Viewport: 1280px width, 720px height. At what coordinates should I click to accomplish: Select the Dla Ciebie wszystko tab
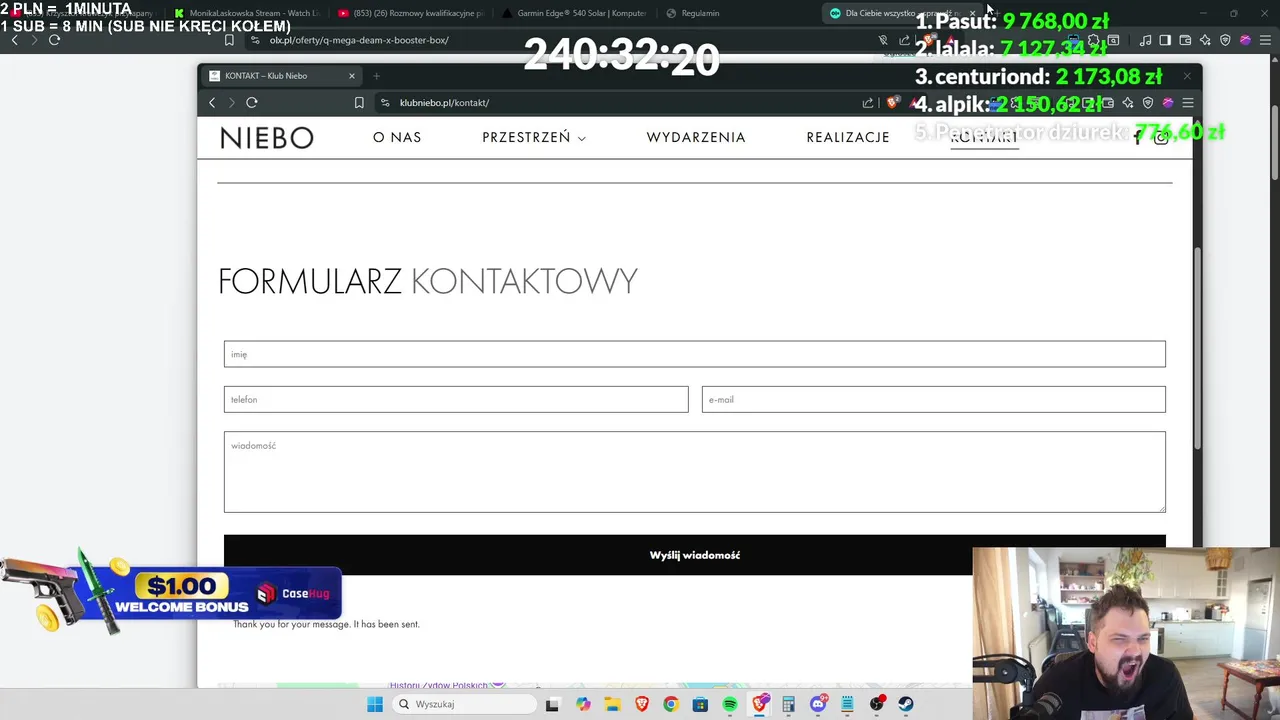[900, 13]
